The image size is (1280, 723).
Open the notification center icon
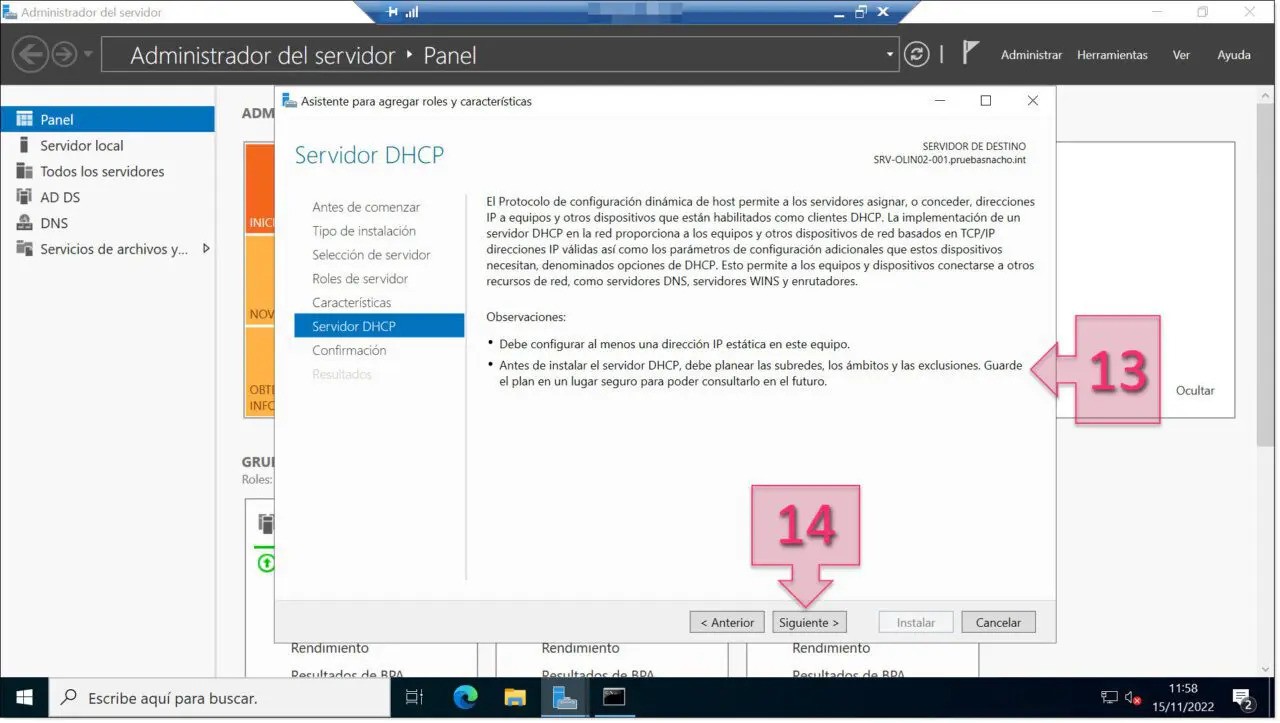point(1243,697)
